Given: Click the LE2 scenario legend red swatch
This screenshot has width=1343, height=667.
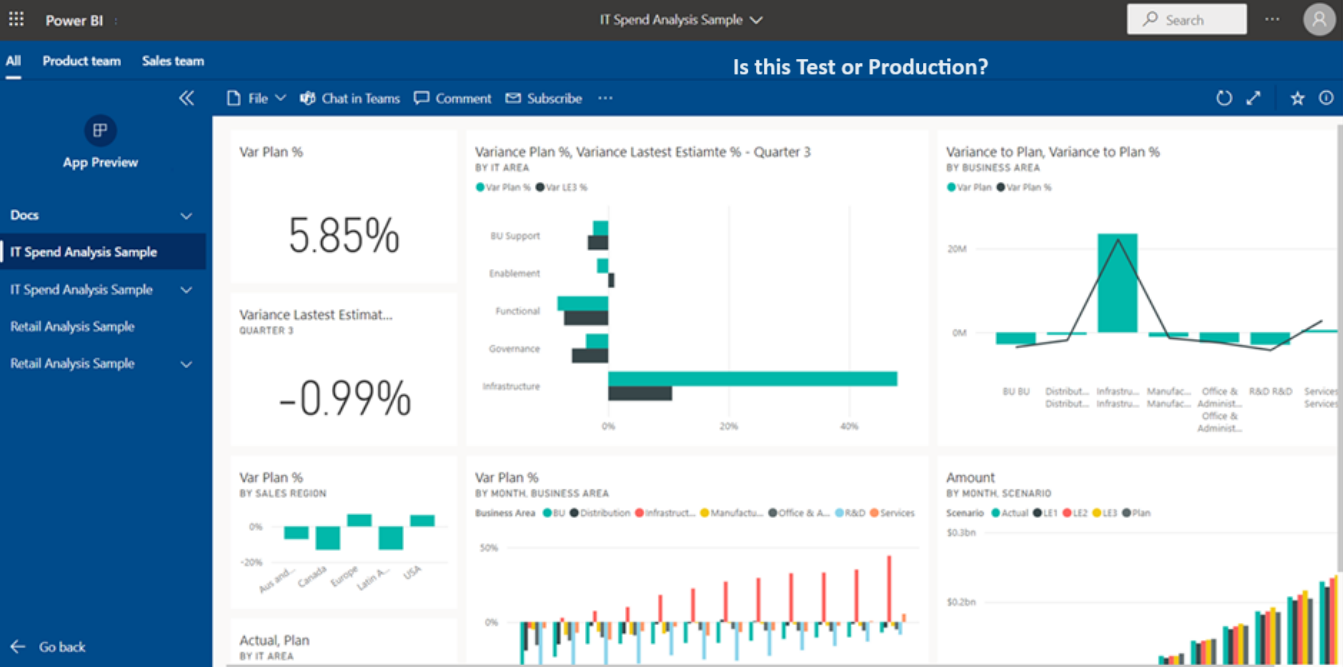Looking at the screenshot, I should pos(1067,513).
